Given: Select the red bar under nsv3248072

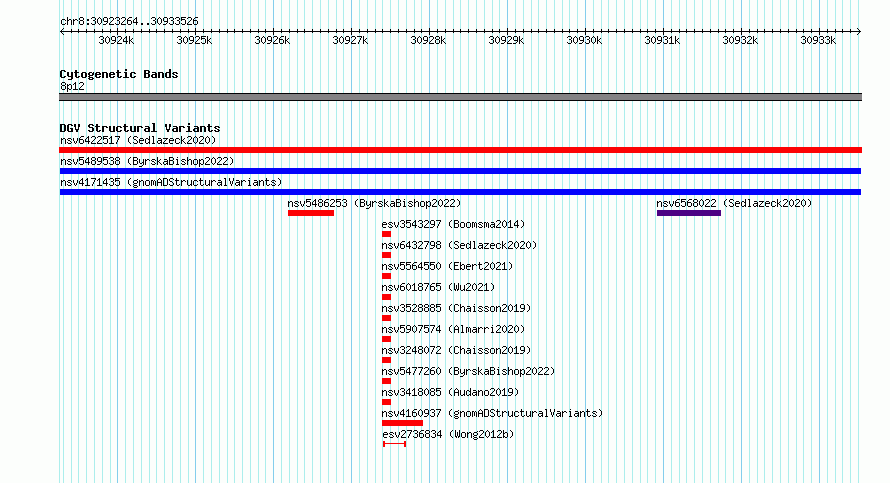Looking at the screenshot, I should click(387, 360).
